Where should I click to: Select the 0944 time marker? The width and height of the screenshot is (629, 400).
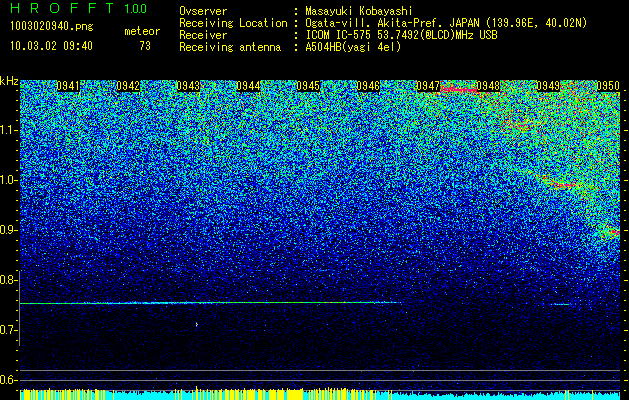click(x=248, y=86)
